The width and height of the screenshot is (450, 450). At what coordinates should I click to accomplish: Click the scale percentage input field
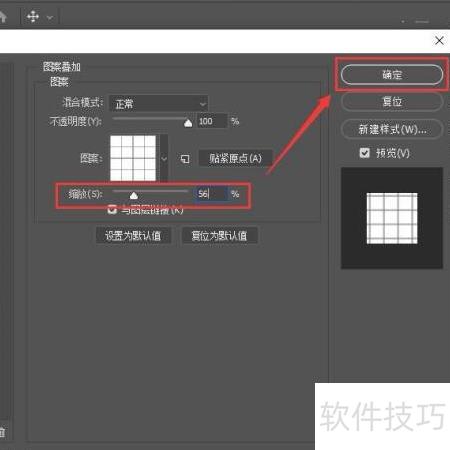tap(211, 194)
